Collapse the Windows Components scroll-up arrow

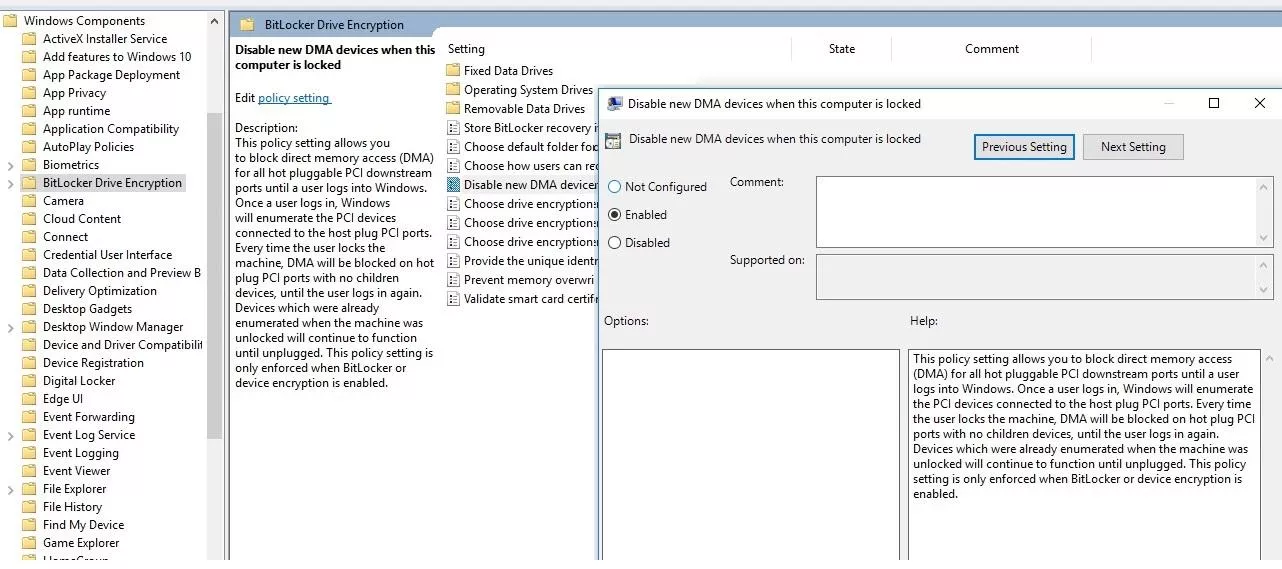[x=215, y=20]
